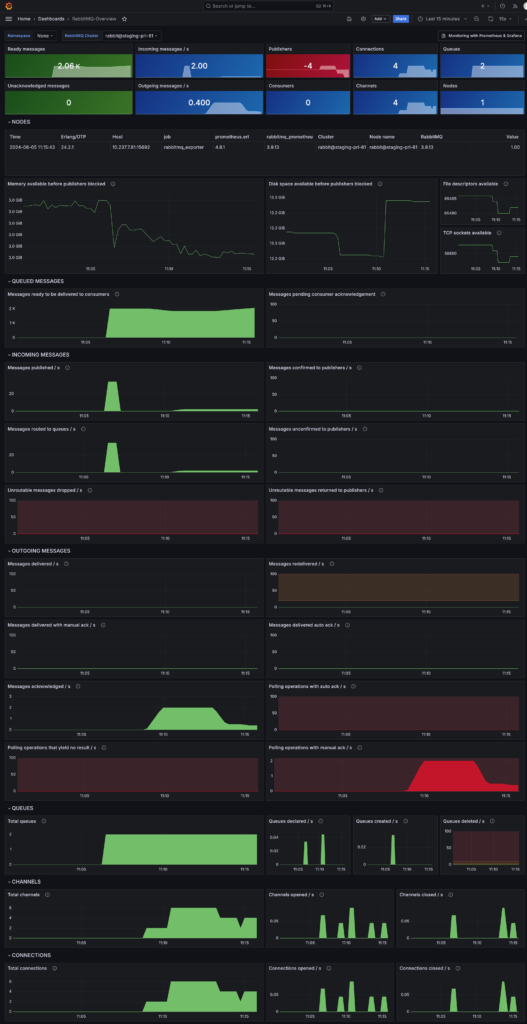This screenshot has width=527, height=1024.
Task: Open the RabbitMQ Cluster rabbit@staging dropdown
Action: tap(132, 36)
